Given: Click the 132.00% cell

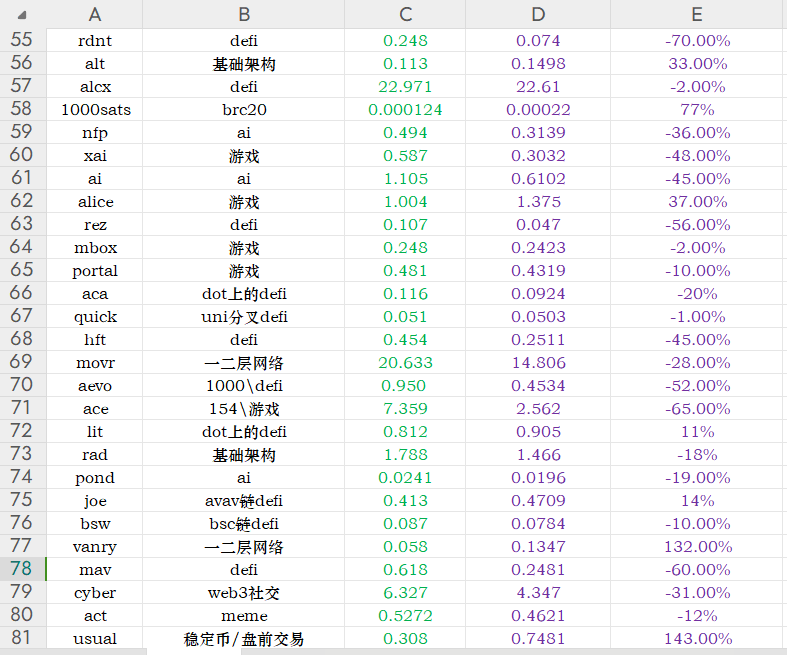Looking at the screenshot, I should point(698,546).
